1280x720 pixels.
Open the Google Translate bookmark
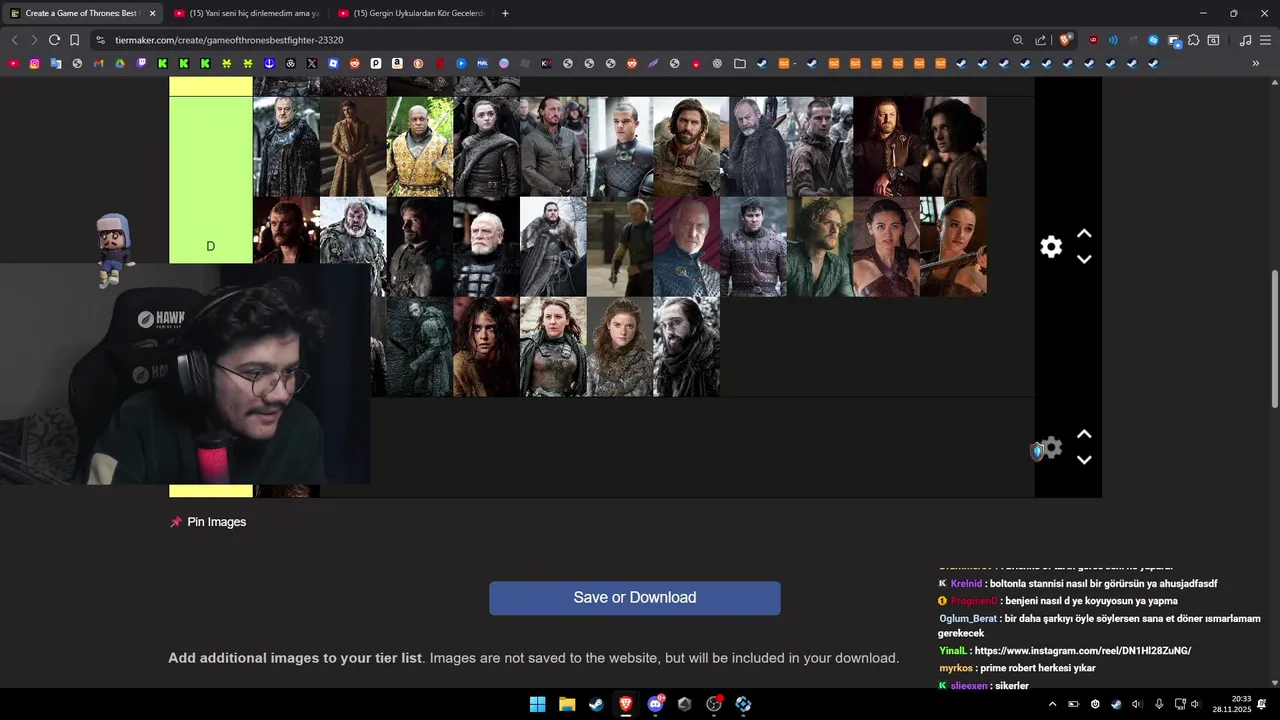click(56, 63)
